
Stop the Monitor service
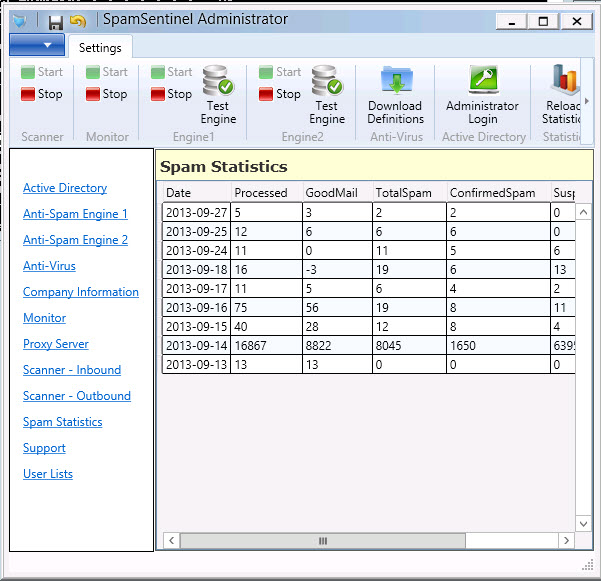[107, 94]
